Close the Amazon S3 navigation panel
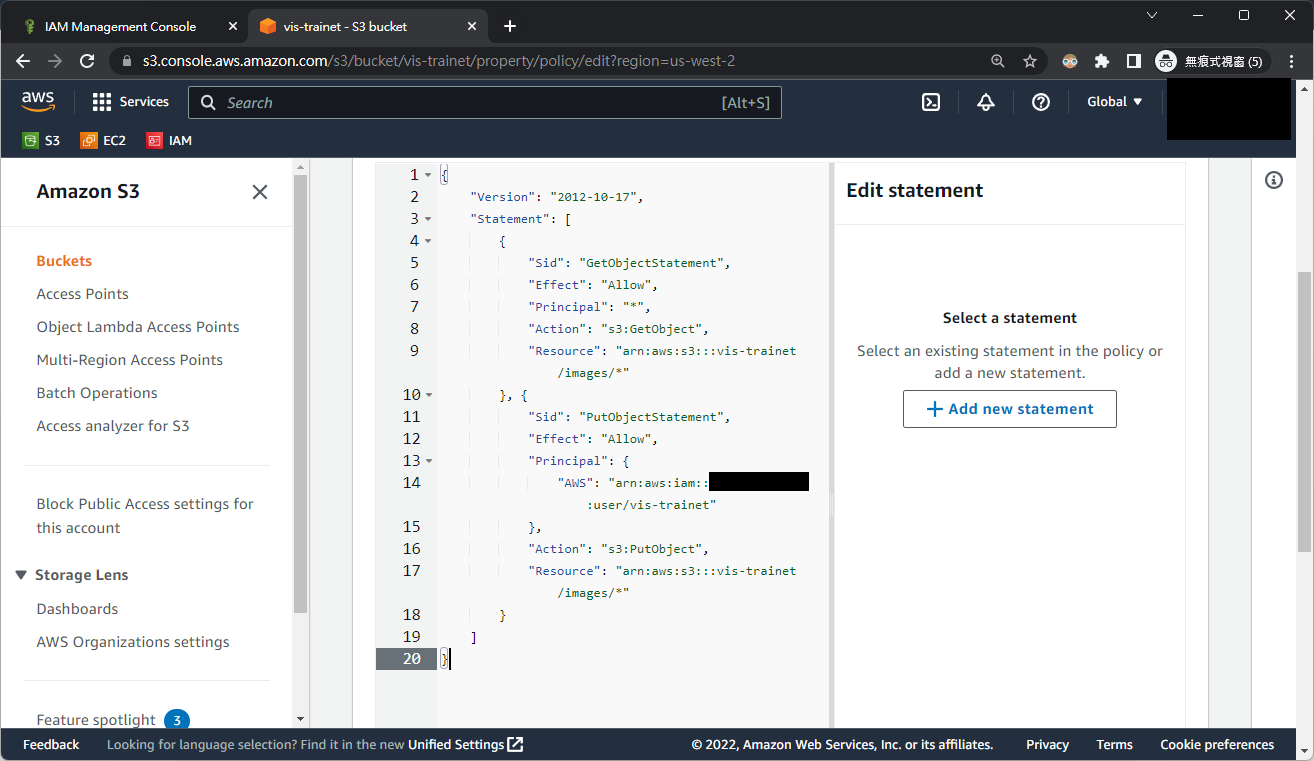The width and height of the screenshot is (1314, 761). pyautogui.click(x=260, y=192)
